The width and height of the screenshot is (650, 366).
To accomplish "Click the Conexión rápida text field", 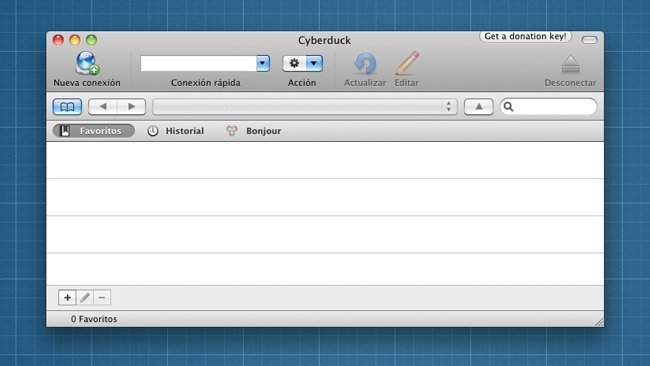I will (x=198, y=63).
